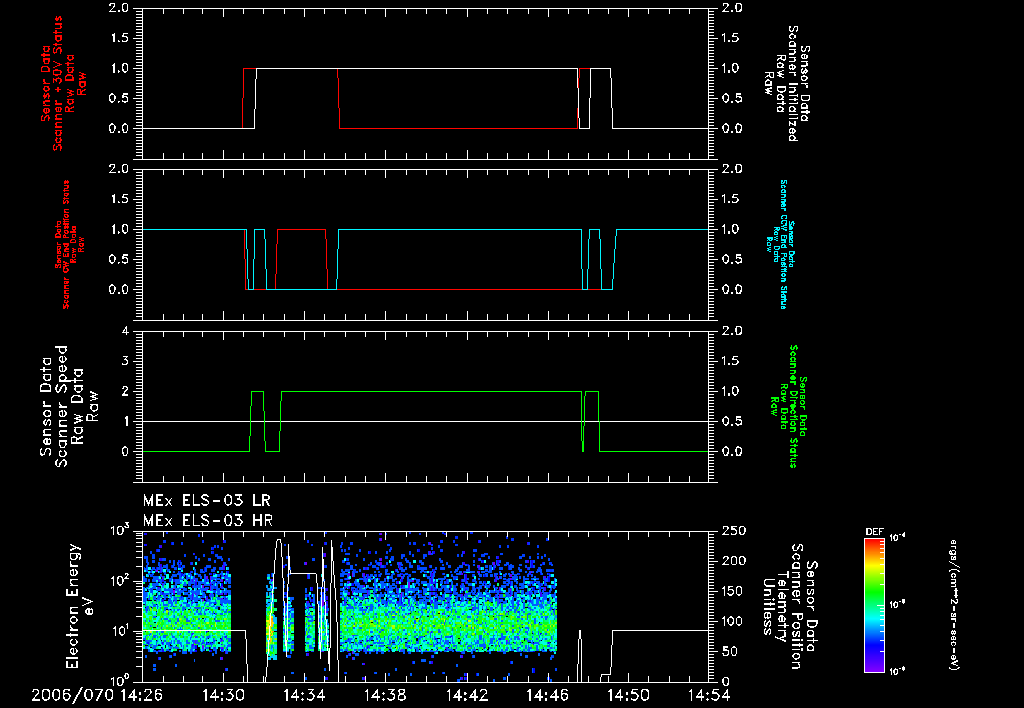
Task: Click the 14:42 time axis label
Action: coord(466,696)
